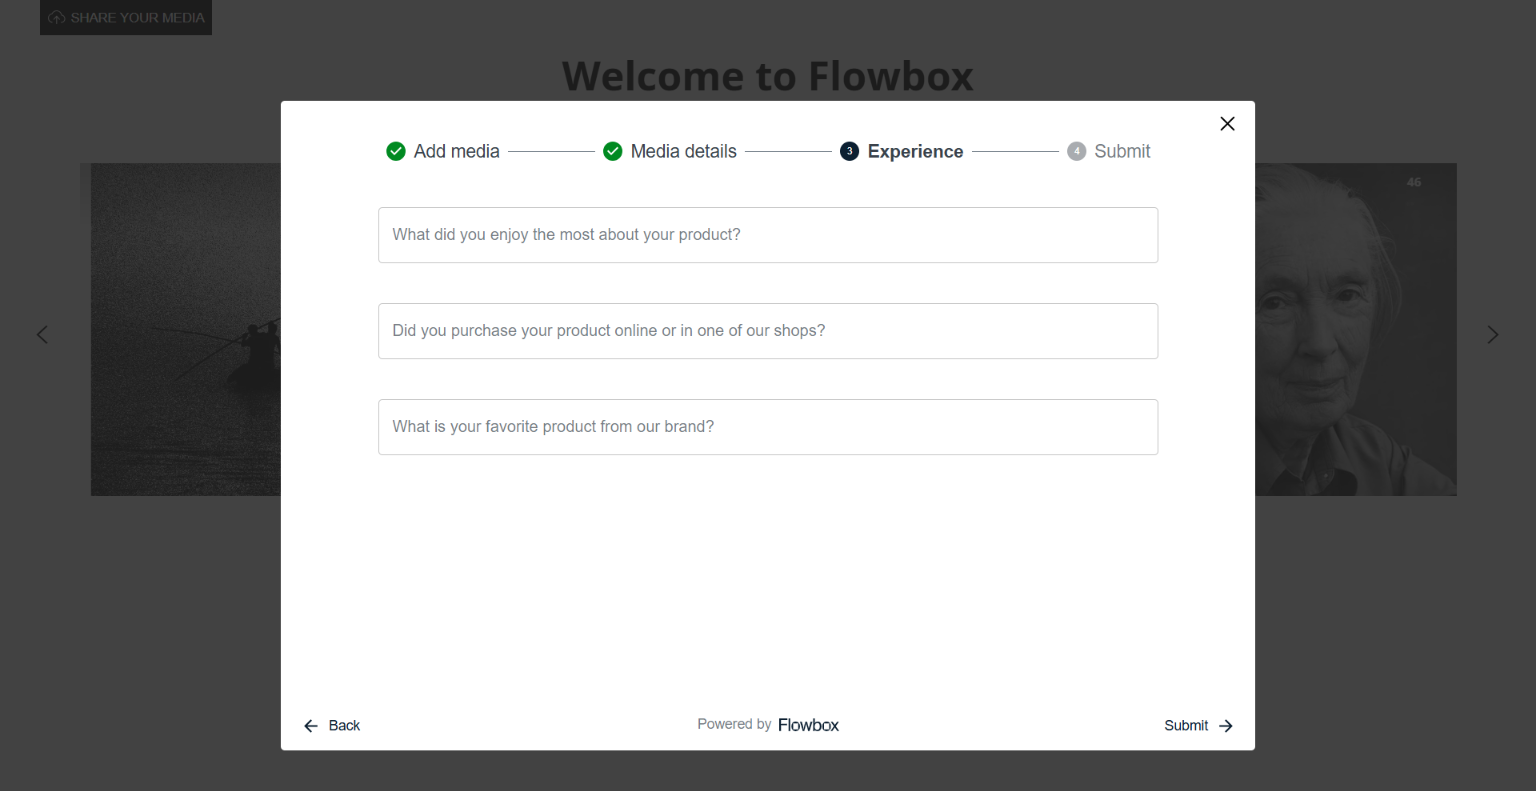Click the left arrow icon beside Back
The height and width of the screenshot is (791, 1536).
(311, 726)
